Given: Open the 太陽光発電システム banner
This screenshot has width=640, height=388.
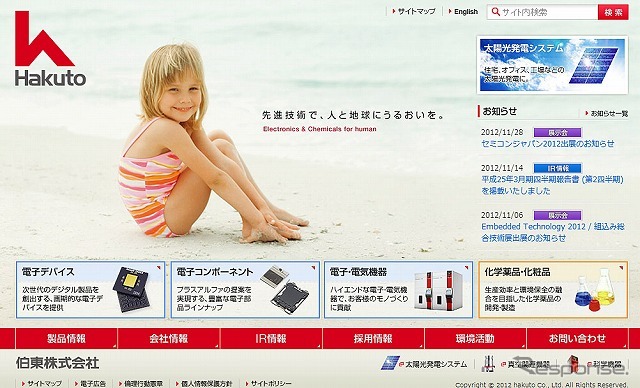Looking at the screenshot, I should click(552, 65).
